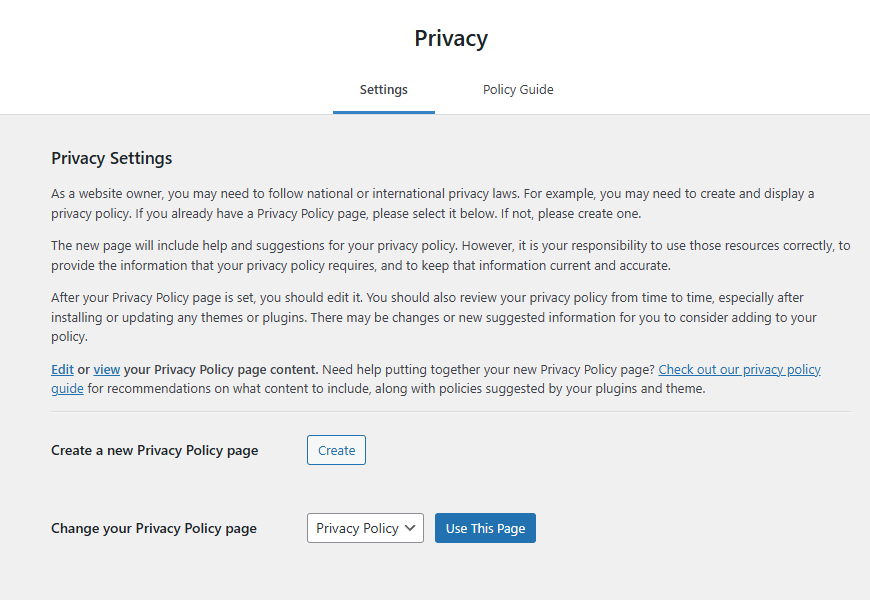Screen dimensions: 870x600
Task: Click the bold 'your Privacy Policy page content' text
Action: click(x=221, y=370)
